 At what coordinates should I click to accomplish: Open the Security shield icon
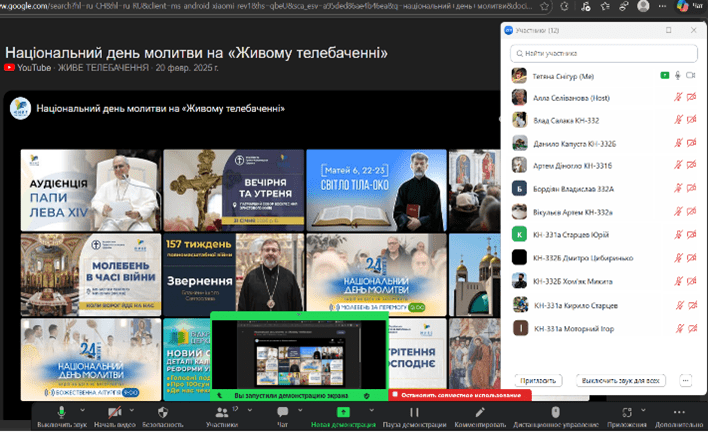(164, 411)
